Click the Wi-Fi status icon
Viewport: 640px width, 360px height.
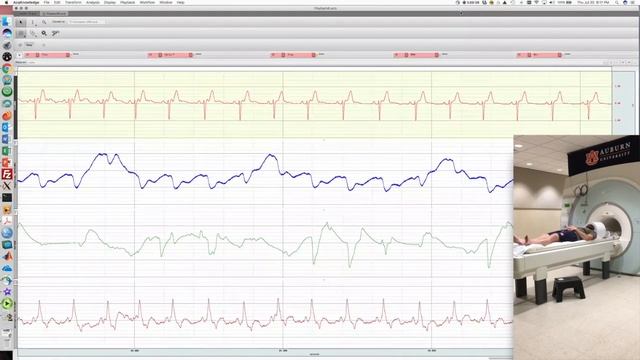(x=536, y=2)
